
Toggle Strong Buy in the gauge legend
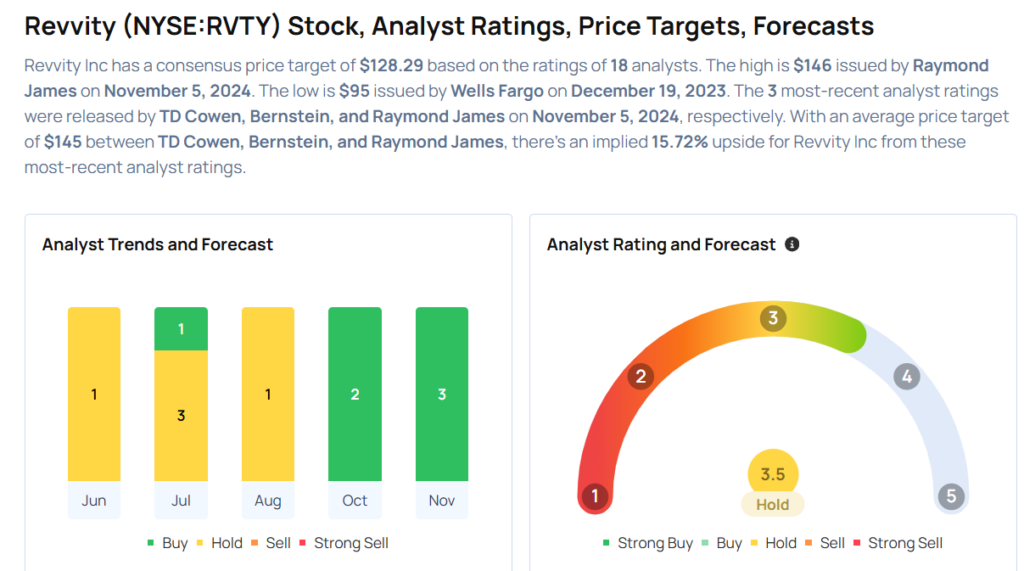[647, 543]
